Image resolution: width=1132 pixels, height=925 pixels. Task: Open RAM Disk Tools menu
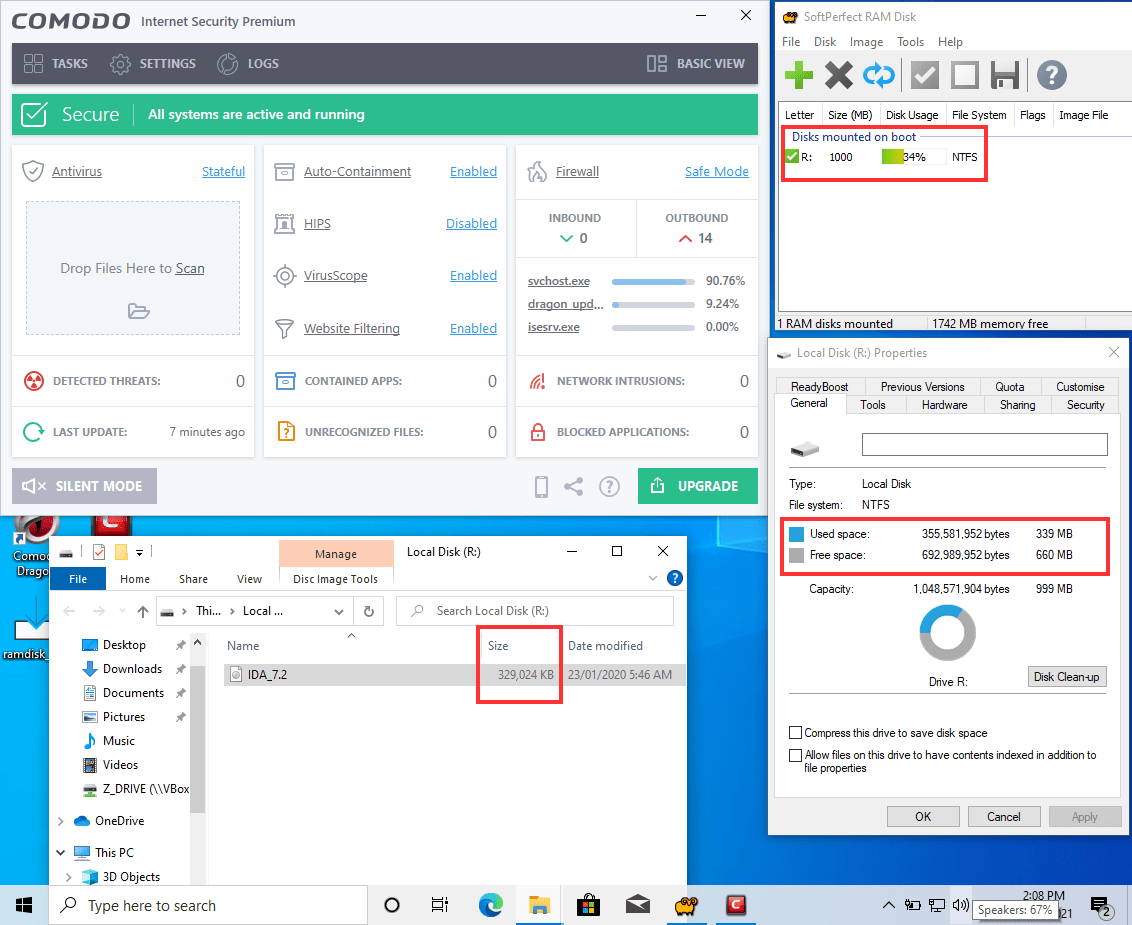[x=910, y=42]
